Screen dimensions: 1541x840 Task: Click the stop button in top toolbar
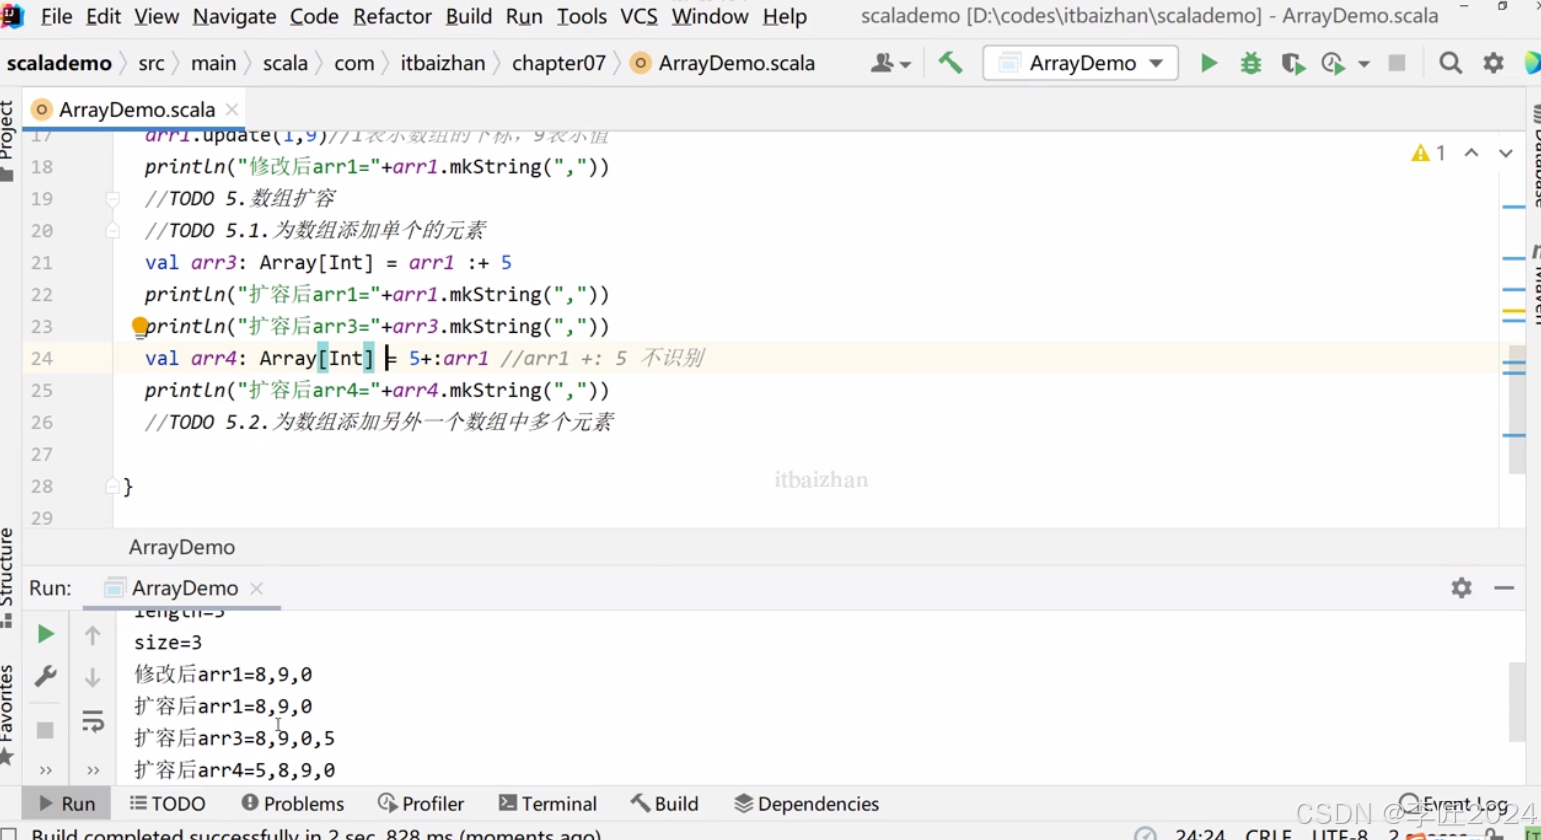click(x=1397, y=63)
